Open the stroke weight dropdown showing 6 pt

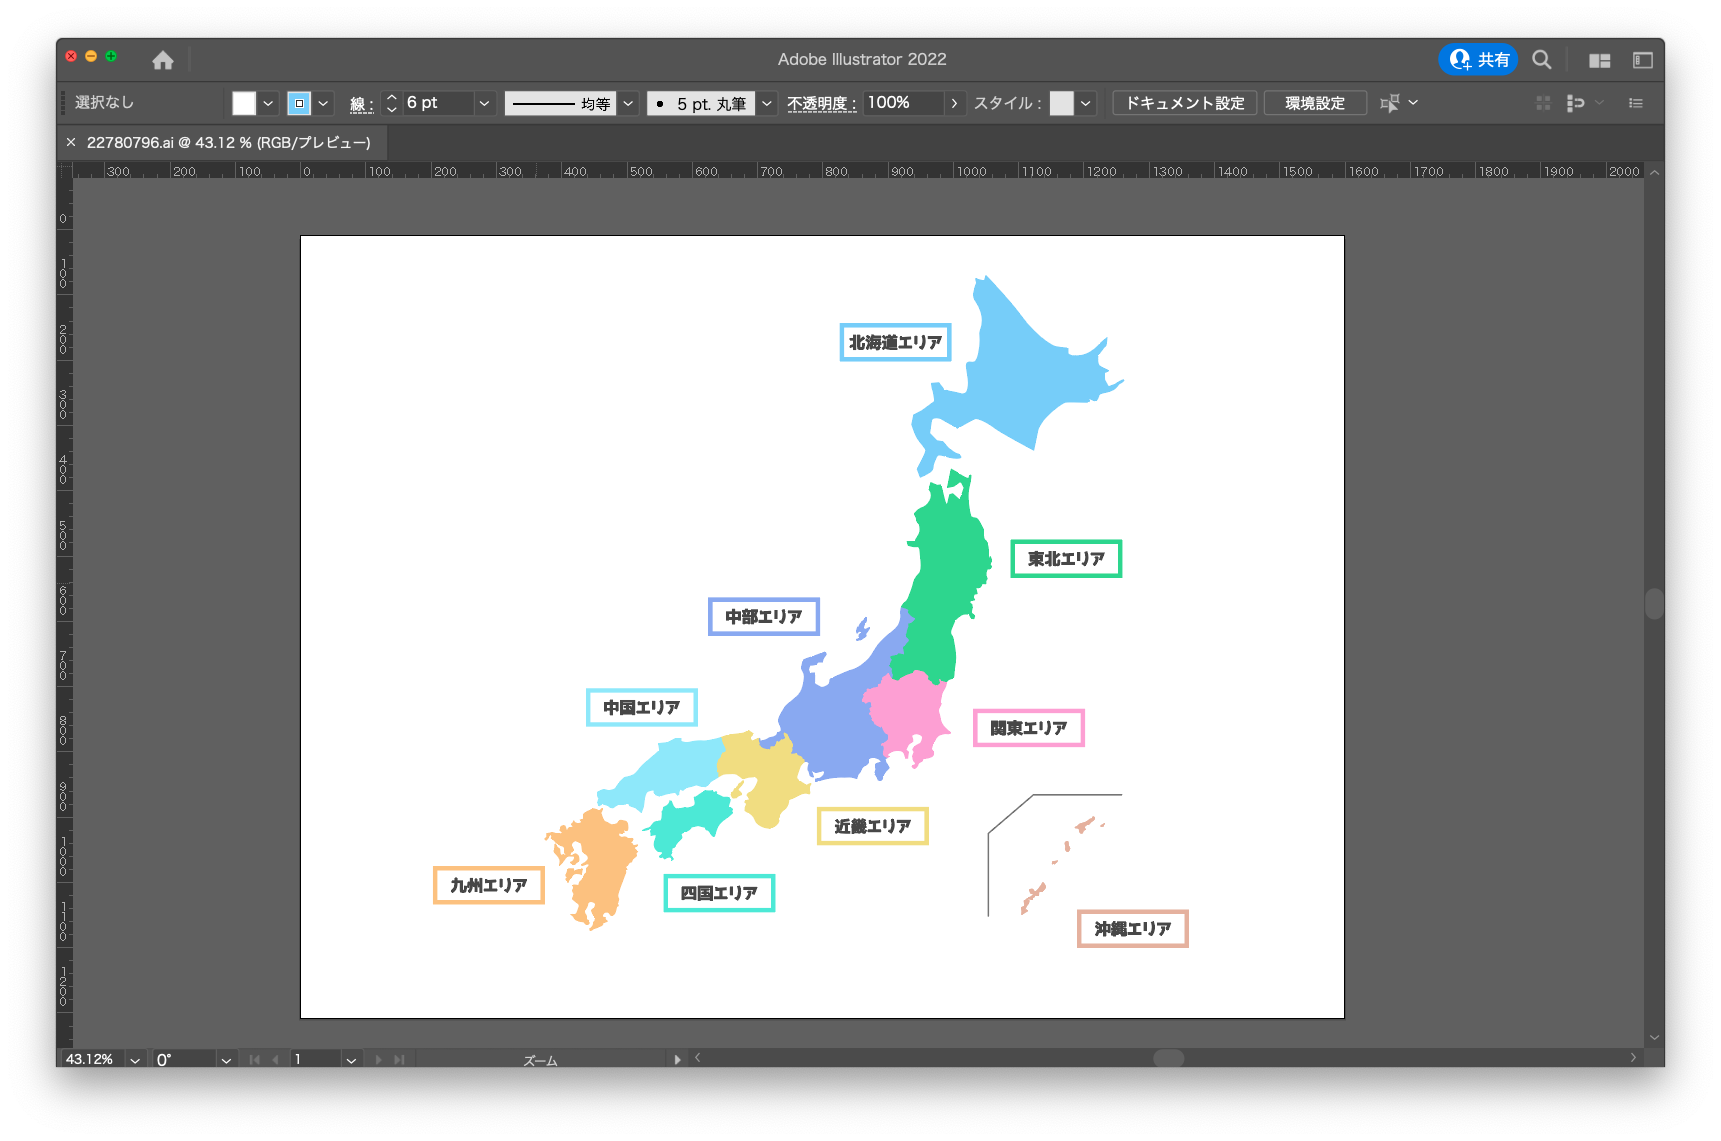(x=483, y=102)
